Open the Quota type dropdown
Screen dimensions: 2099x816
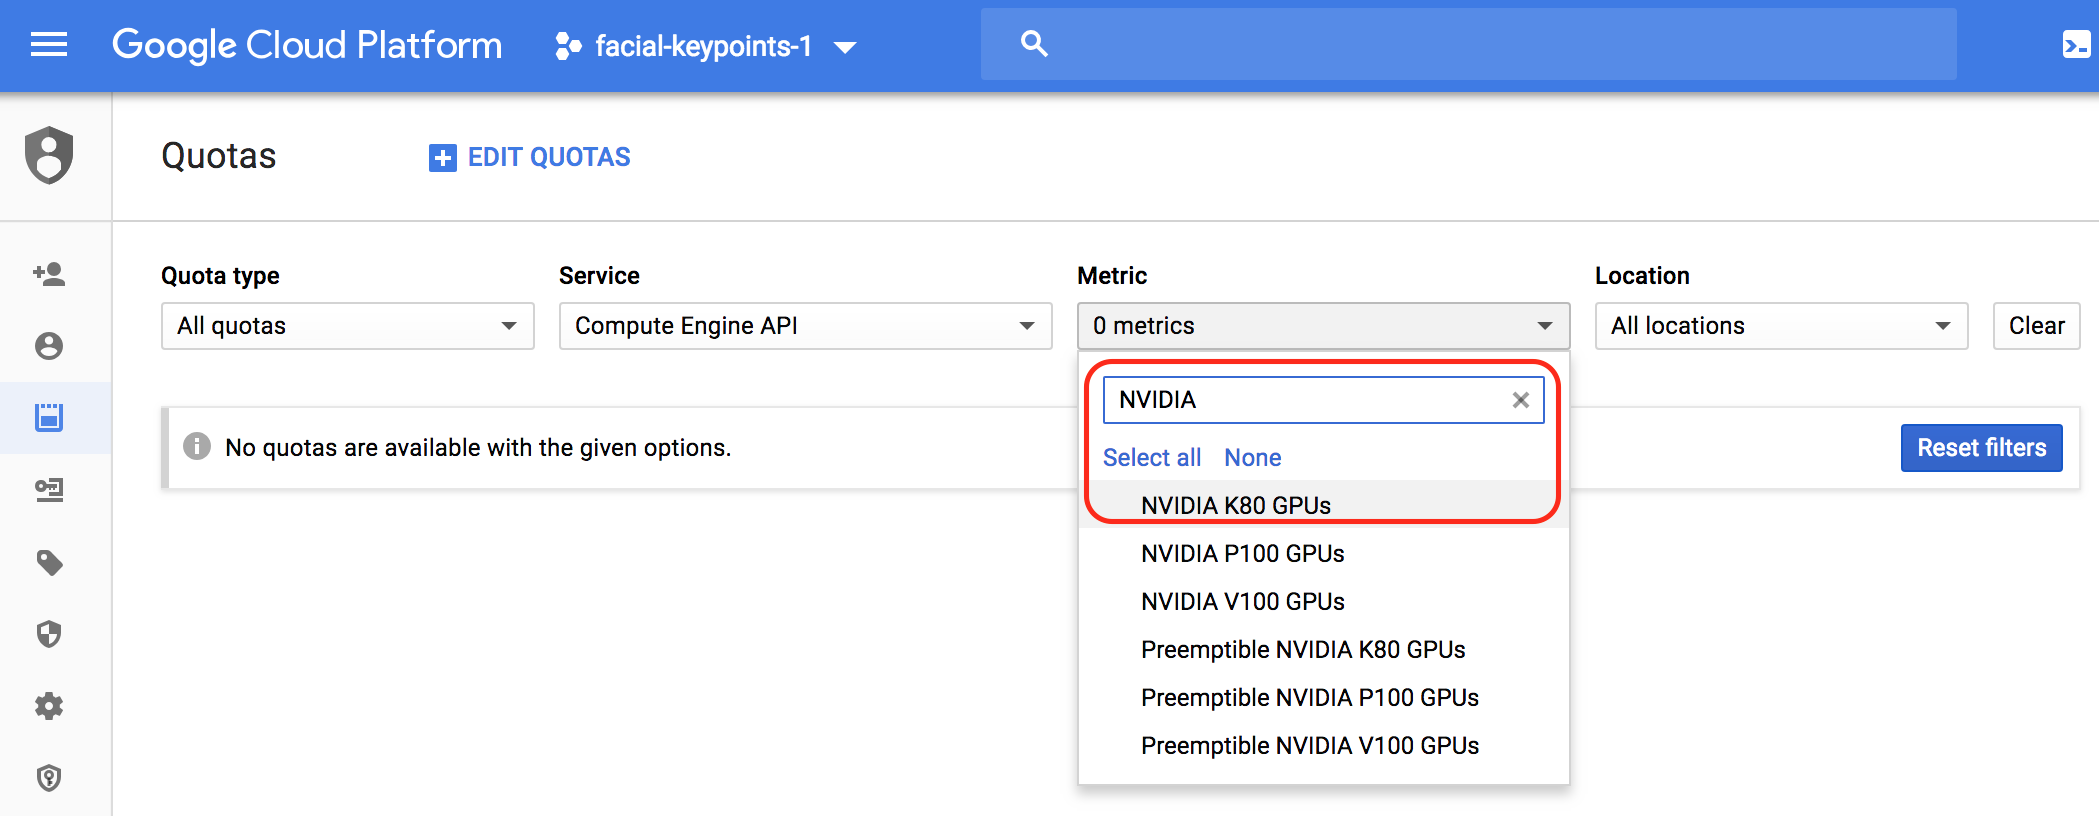347,326
